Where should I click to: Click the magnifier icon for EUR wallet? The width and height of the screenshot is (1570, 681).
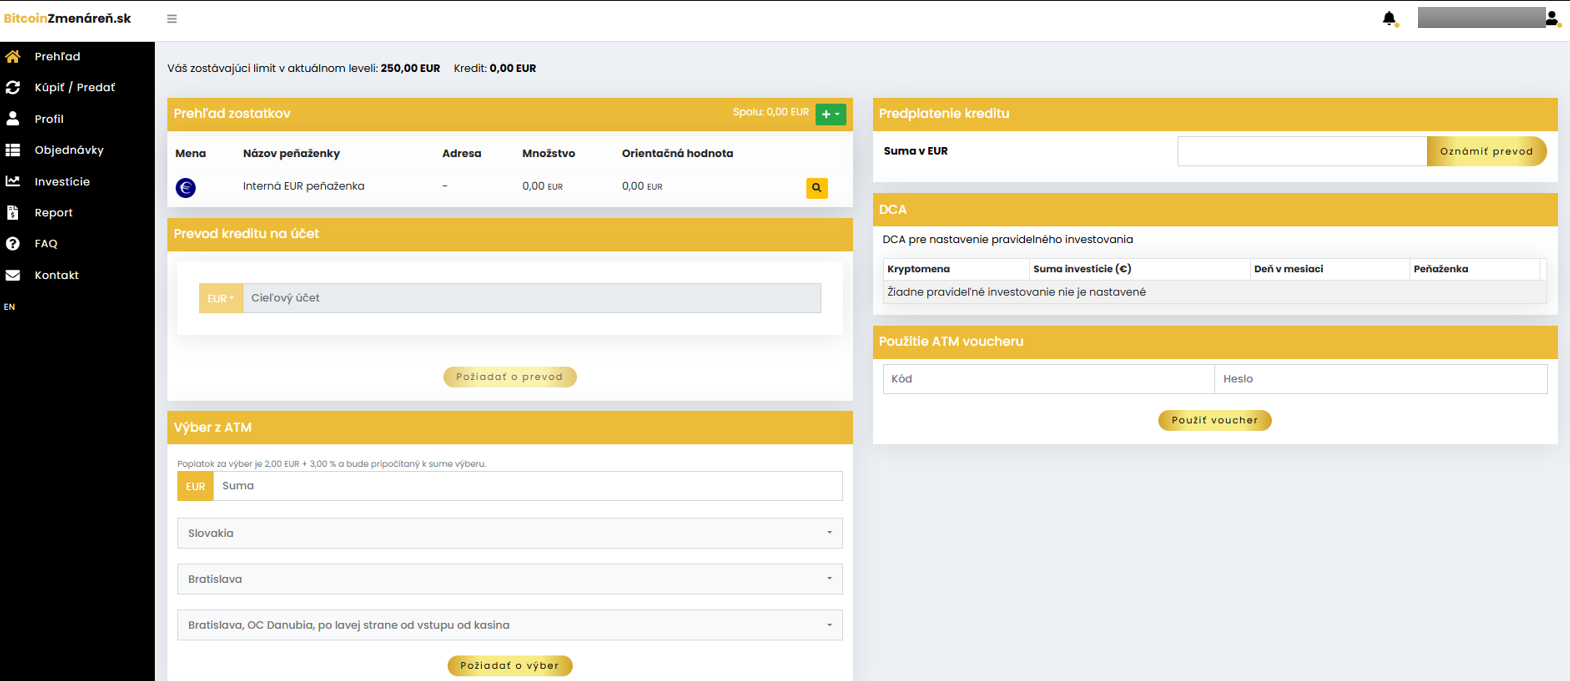817,188
